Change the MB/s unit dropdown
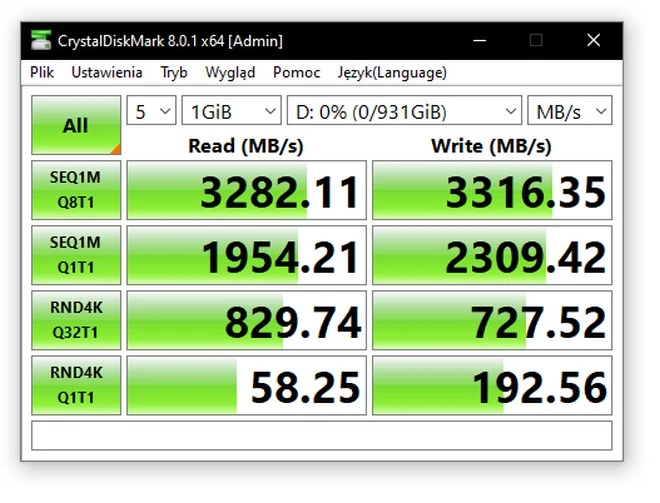The height and width of the screenshot is (503, 660). pos(570,111)
